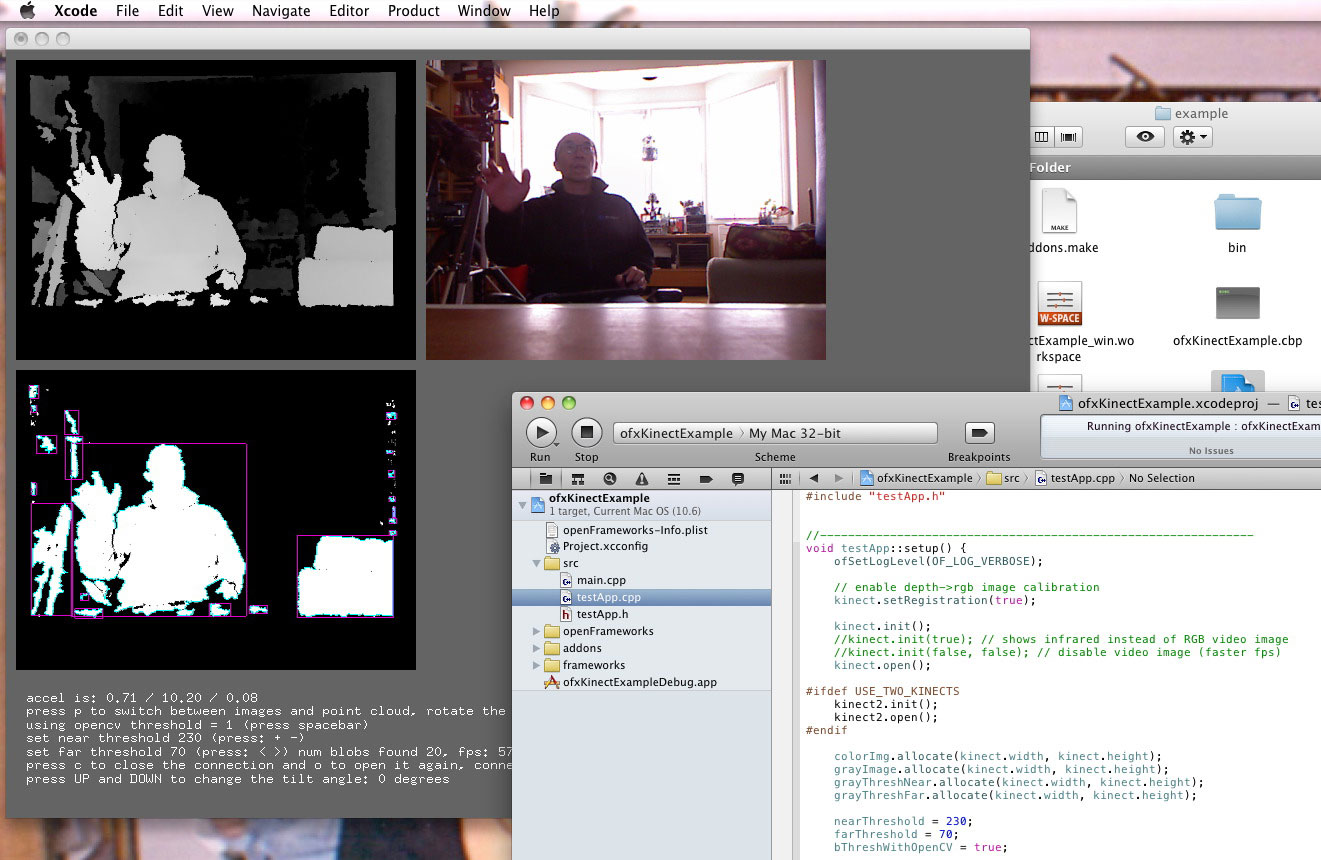The width and height of the screenshot is (1321, 860).
Task: Open the Navigate menu
Action: pyautogui.click(x=281, y=11)
